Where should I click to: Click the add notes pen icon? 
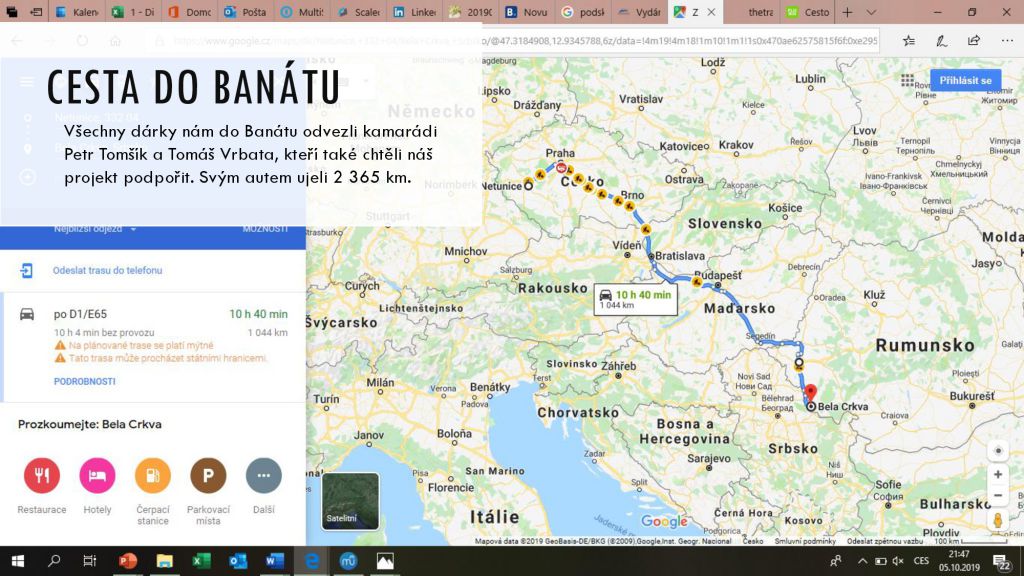point(941,40)
